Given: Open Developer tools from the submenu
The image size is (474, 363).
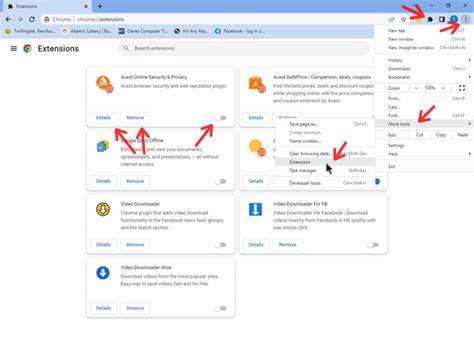Looking at the screenshot, I should click(325, 183).
